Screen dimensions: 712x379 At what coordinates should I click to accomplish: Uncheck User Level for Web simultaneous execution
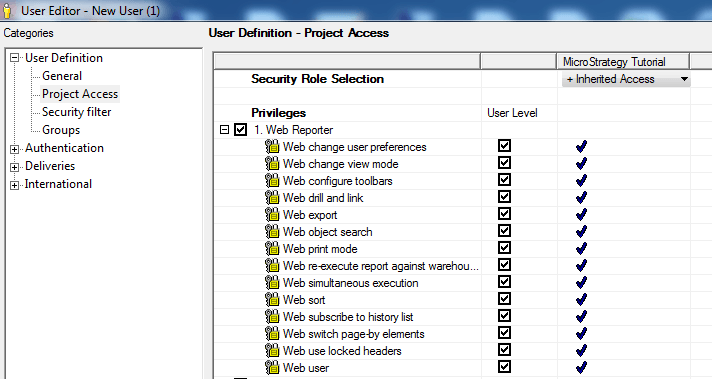tap(504, 282)
